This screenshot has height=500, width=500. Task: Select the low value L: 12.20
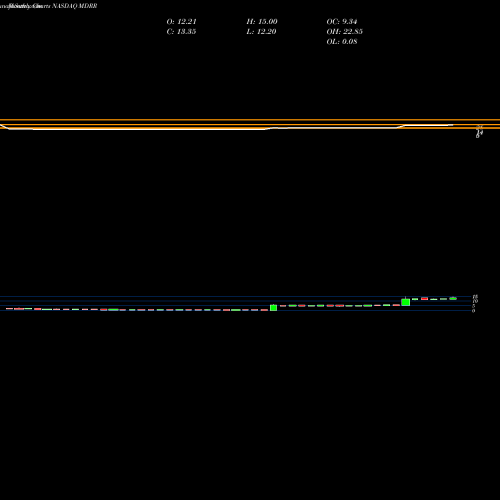point(261,32)
